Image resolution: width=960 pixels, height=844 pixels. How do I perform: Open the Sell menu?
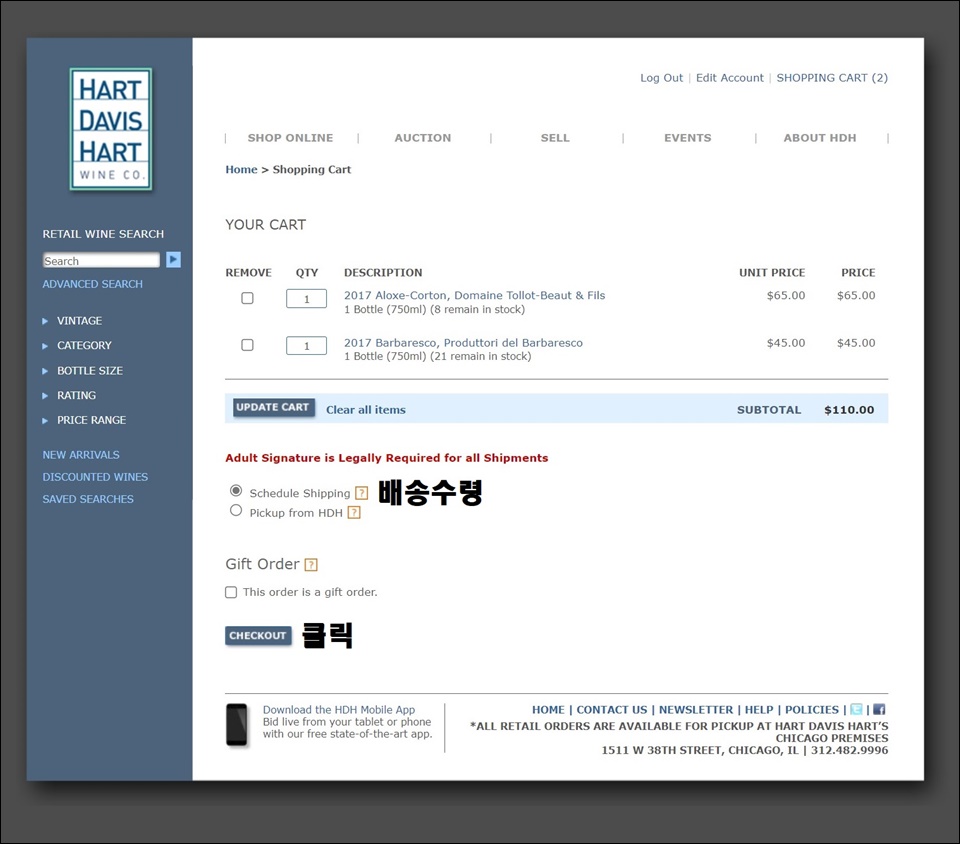pos(555,138)
